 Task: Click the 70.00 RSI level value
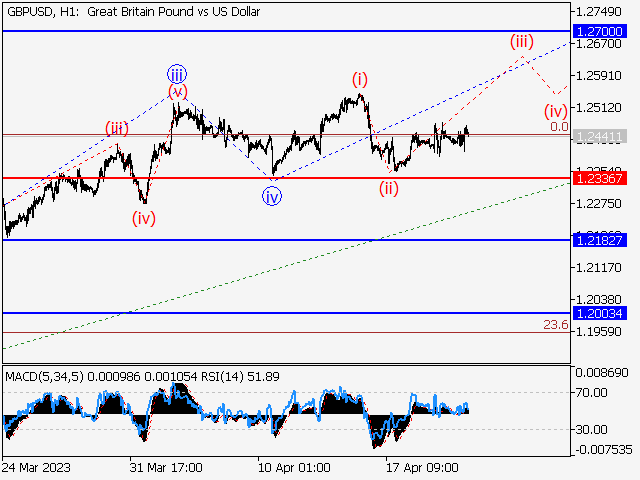pyautogui.click(x=591, y=393)
